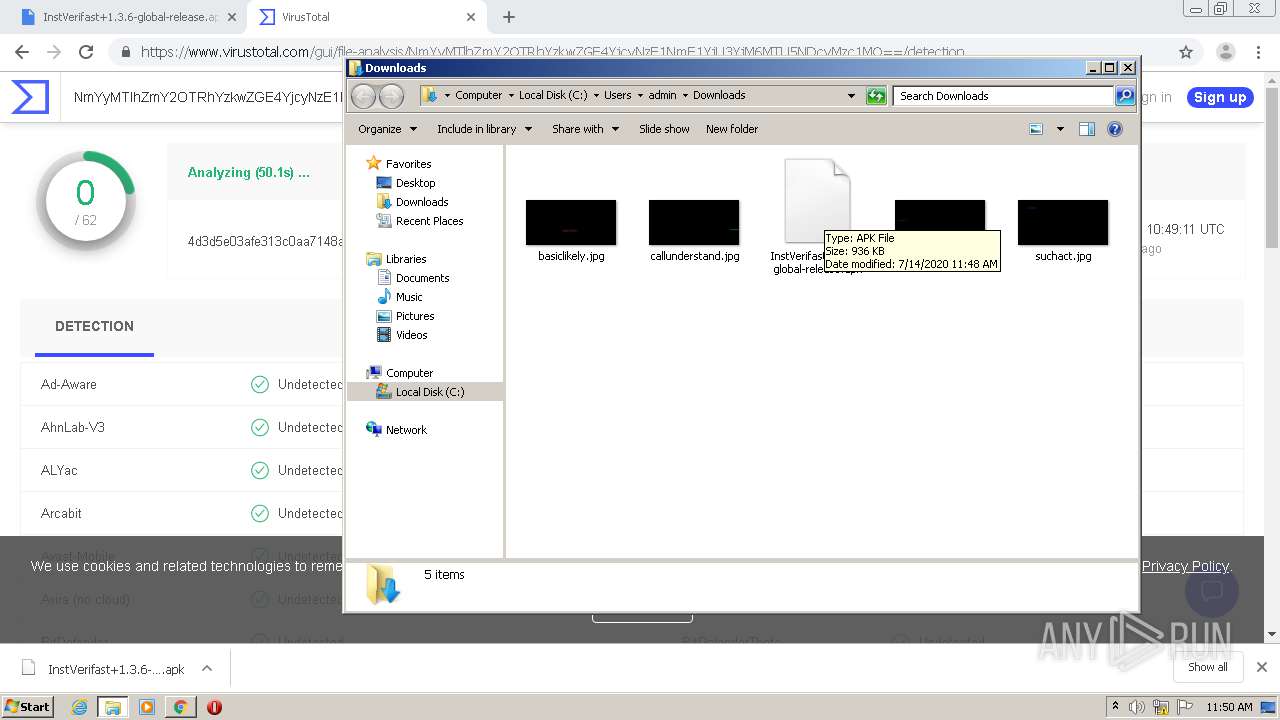
Task: Select Recent Places in the sidebar
Action: (429, 221)
